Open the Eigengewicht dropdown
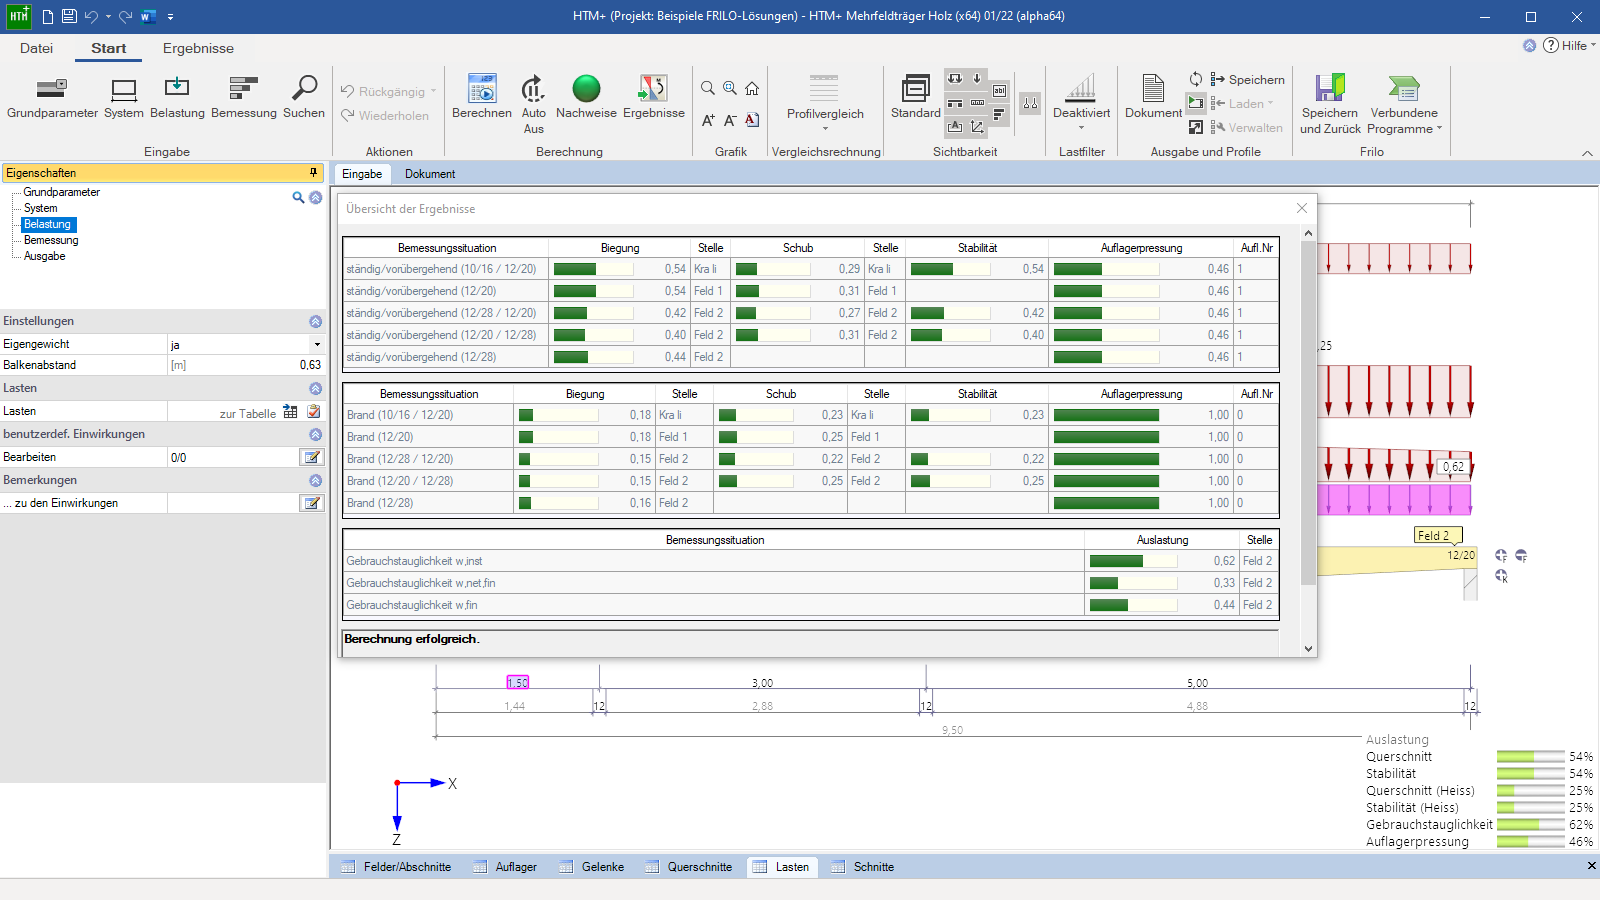 (x=317, y=344)
